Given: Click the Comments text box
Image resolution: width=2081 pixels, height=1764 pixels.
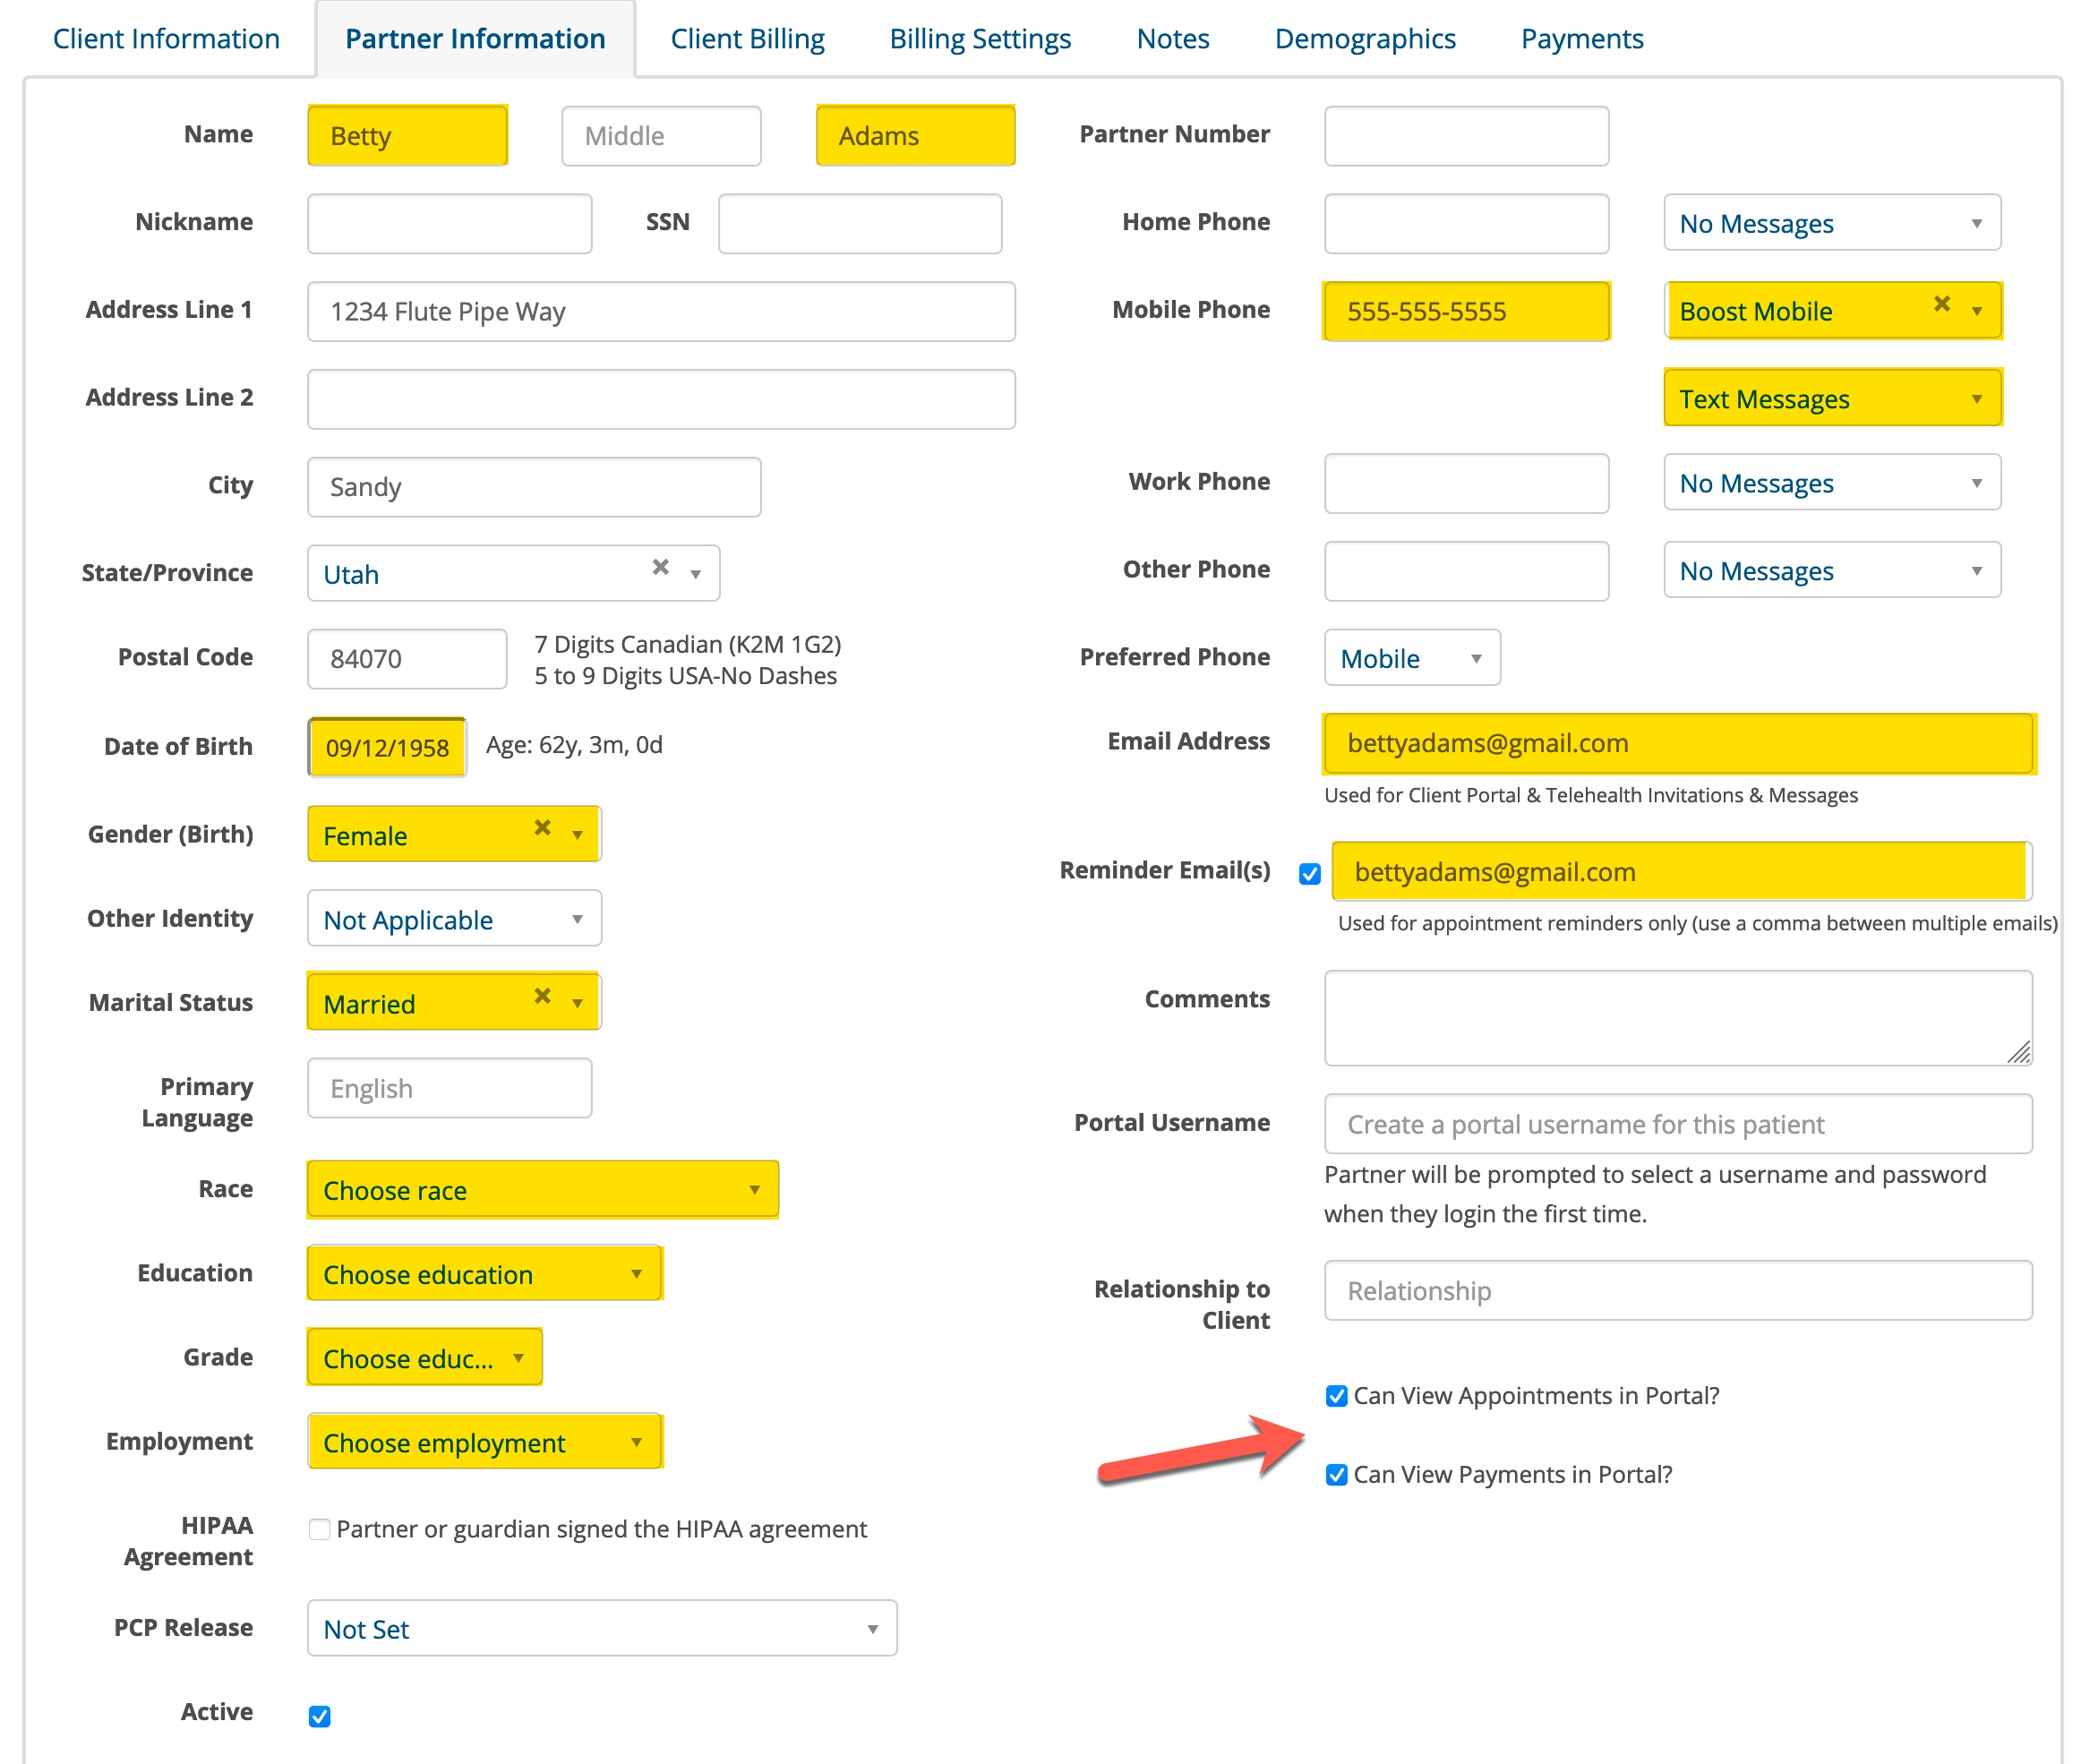Looking at the screenshot, I should (1677, 1017).
